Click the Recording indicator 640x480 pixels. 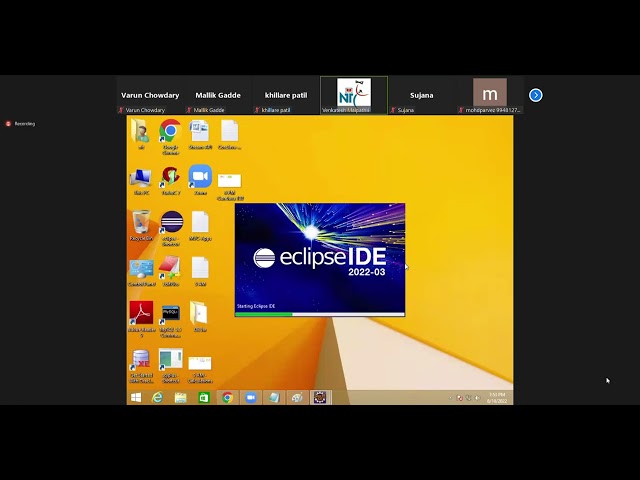pos(20,123)
